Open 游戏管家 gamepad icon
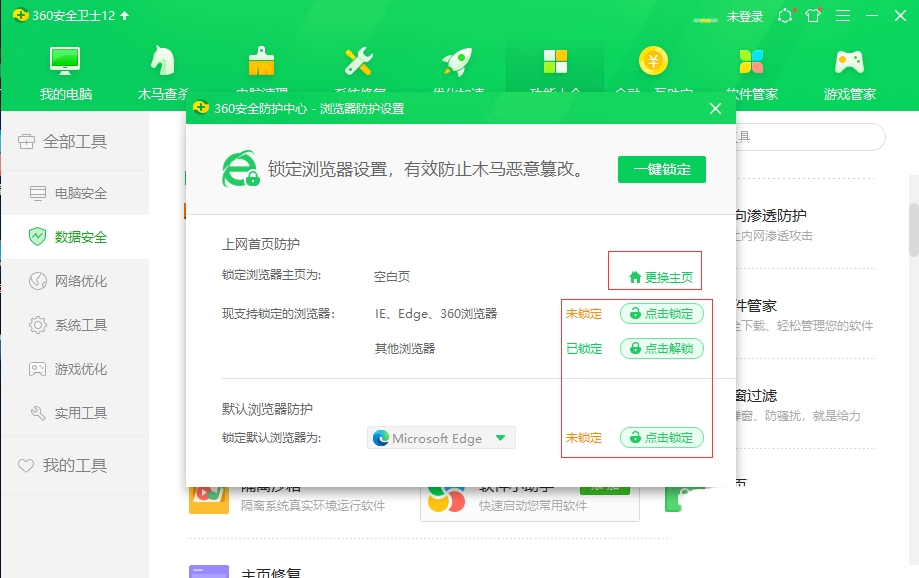Image resolution: width=919 pixels, height=578 pixels. (x=849, y=61)
